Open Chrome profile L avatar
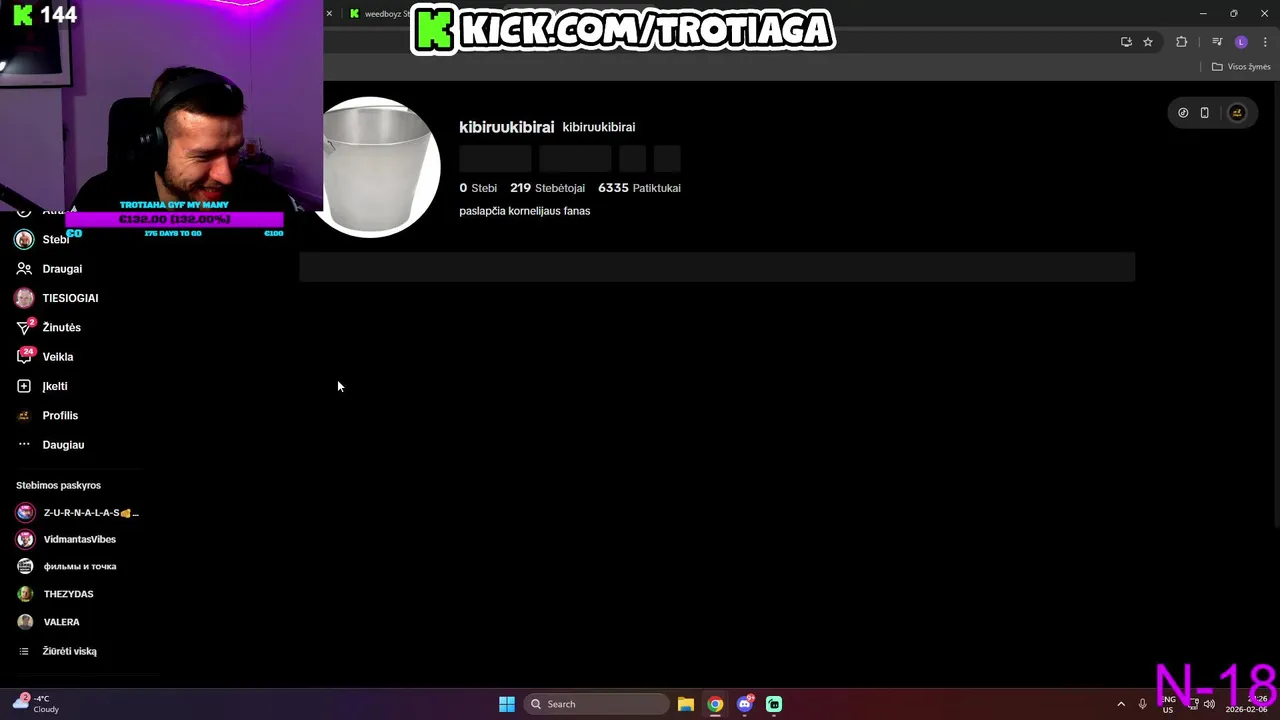1280x720 pixels. [x=1242, y=42]
